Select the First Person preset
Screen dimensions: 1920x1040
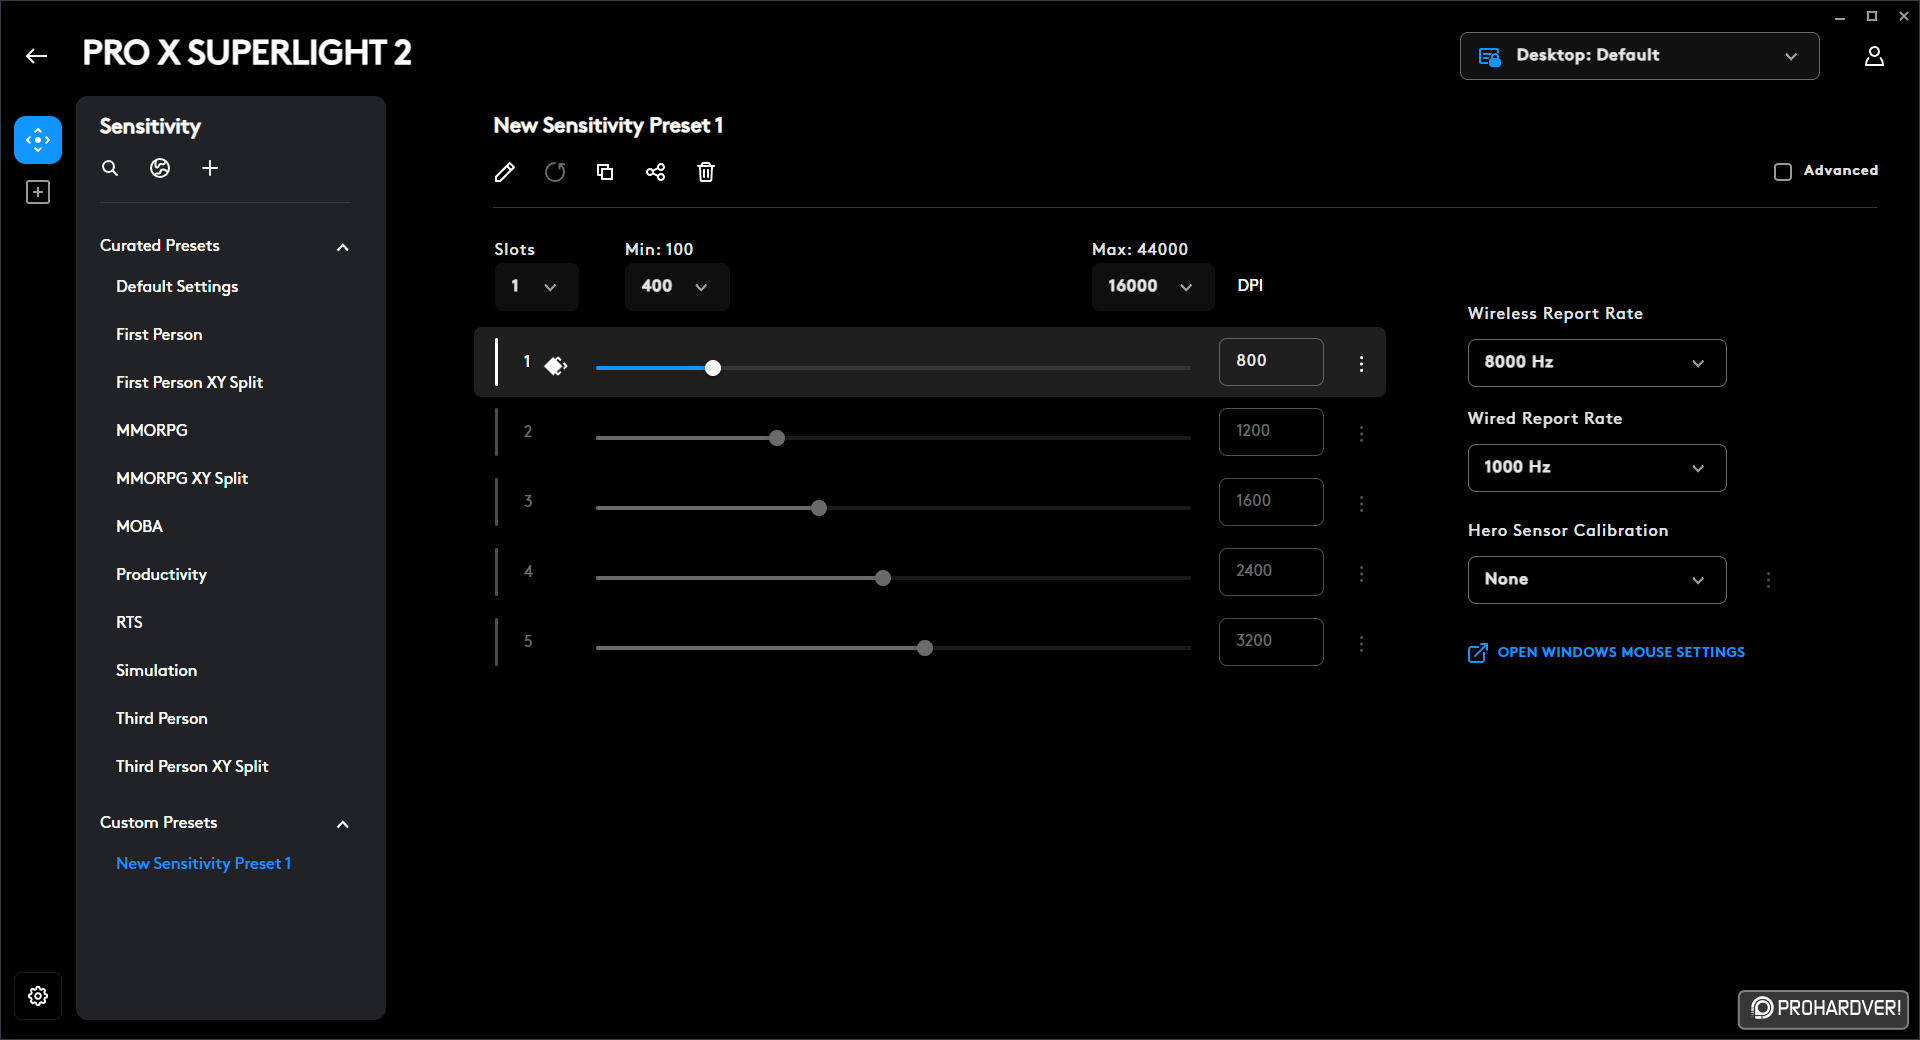159,335
